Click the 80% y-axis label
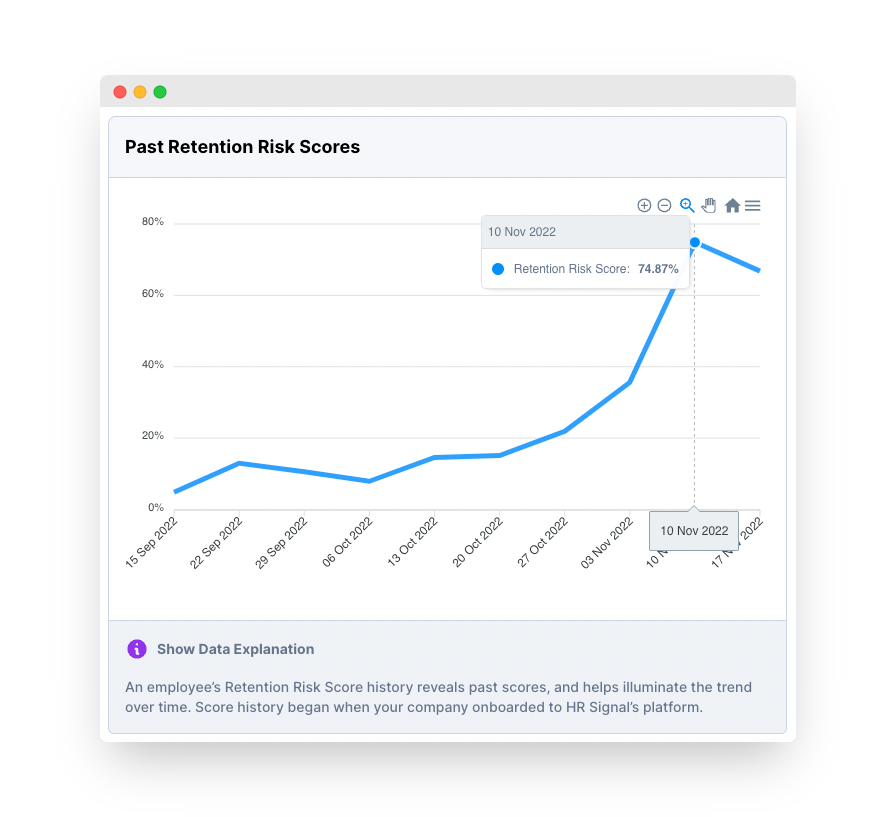 click(153, 222)
